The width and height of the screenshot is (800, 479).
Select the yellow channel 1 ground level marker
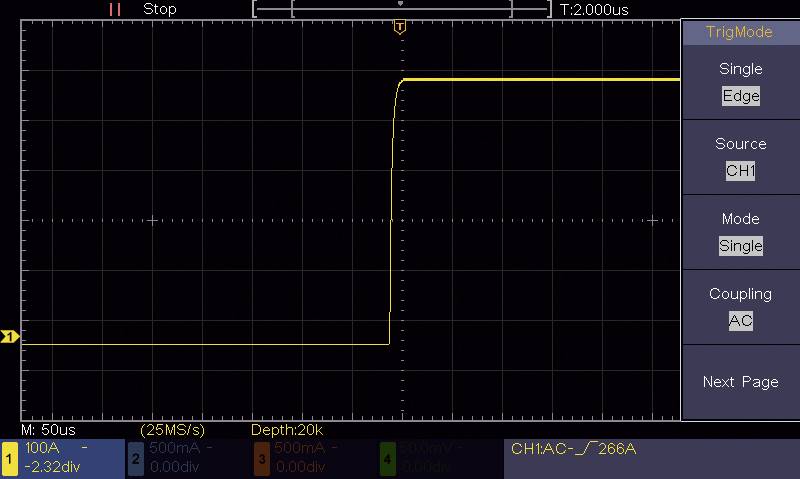pos(9,337)
